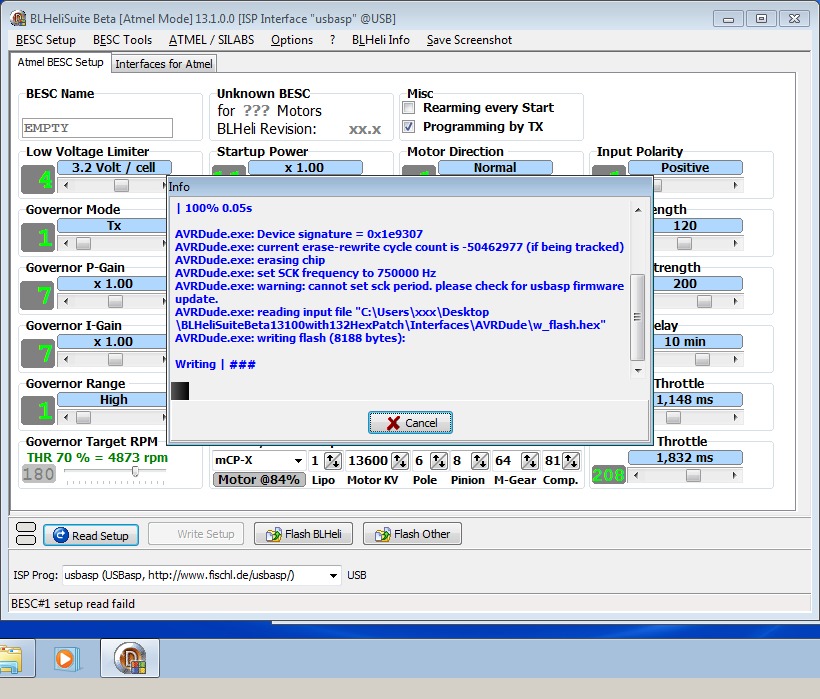Screen dimensions: 820x699
Task: Click left arrow of Governor I-Gain slider
Action: 66,359
